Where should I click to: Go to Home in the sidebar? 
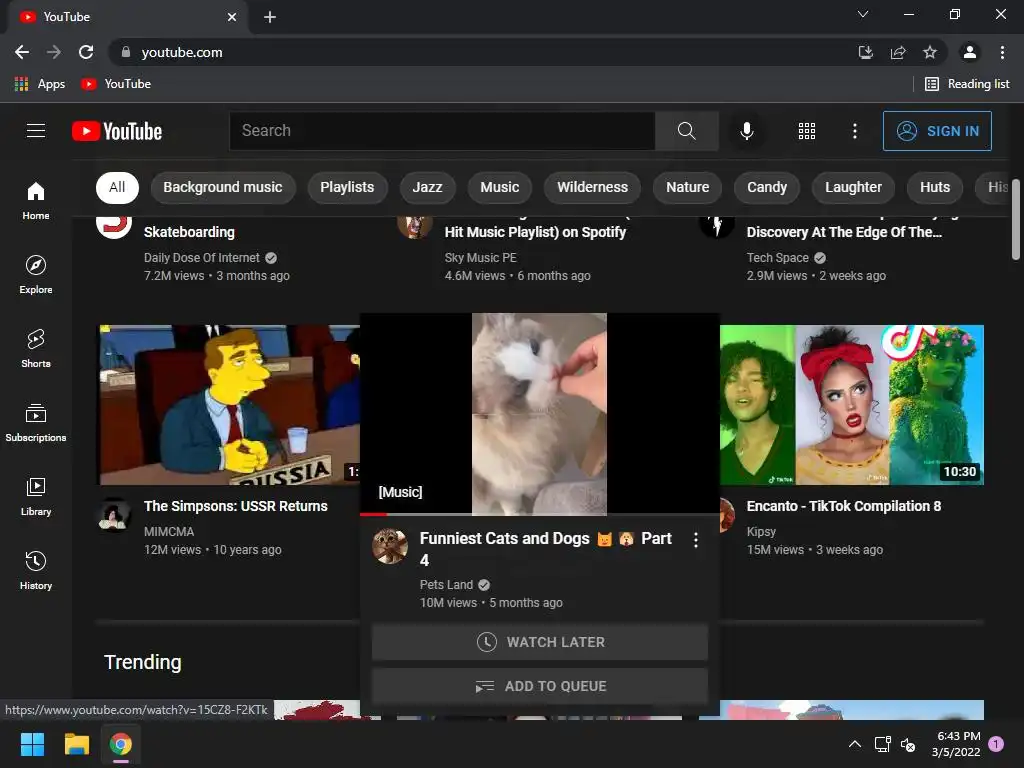tap(36, 200)
